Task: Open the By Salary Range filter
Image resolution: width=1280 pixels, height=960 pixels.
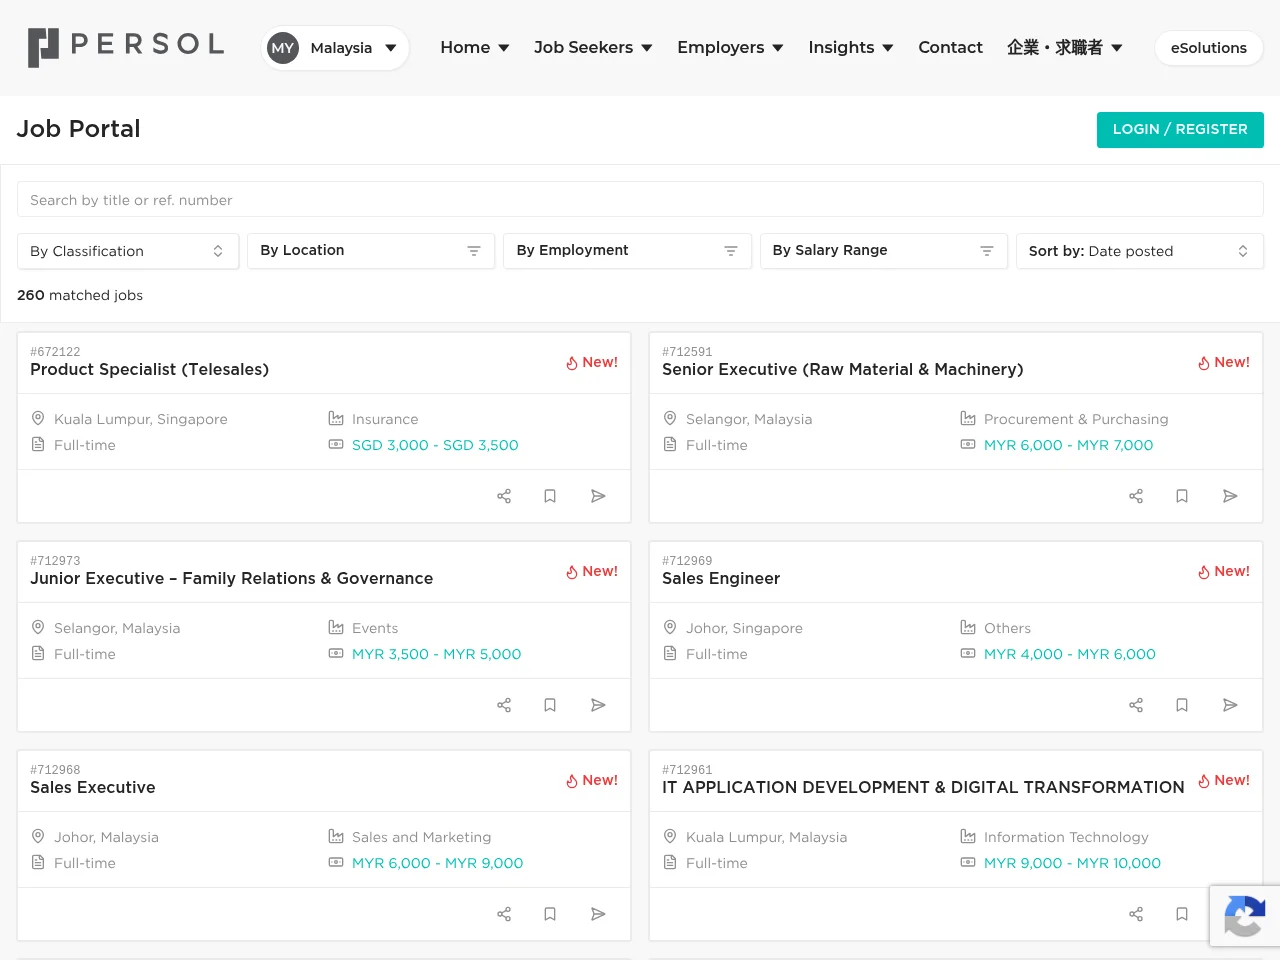Action: tap(883, 251)
